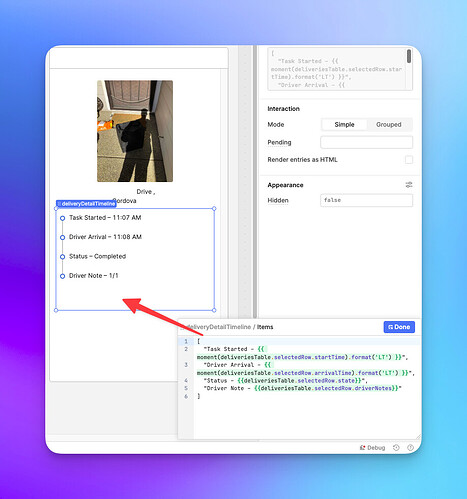
Task: Click the Hidden value field showing false
Action: [x=366, y=200]
